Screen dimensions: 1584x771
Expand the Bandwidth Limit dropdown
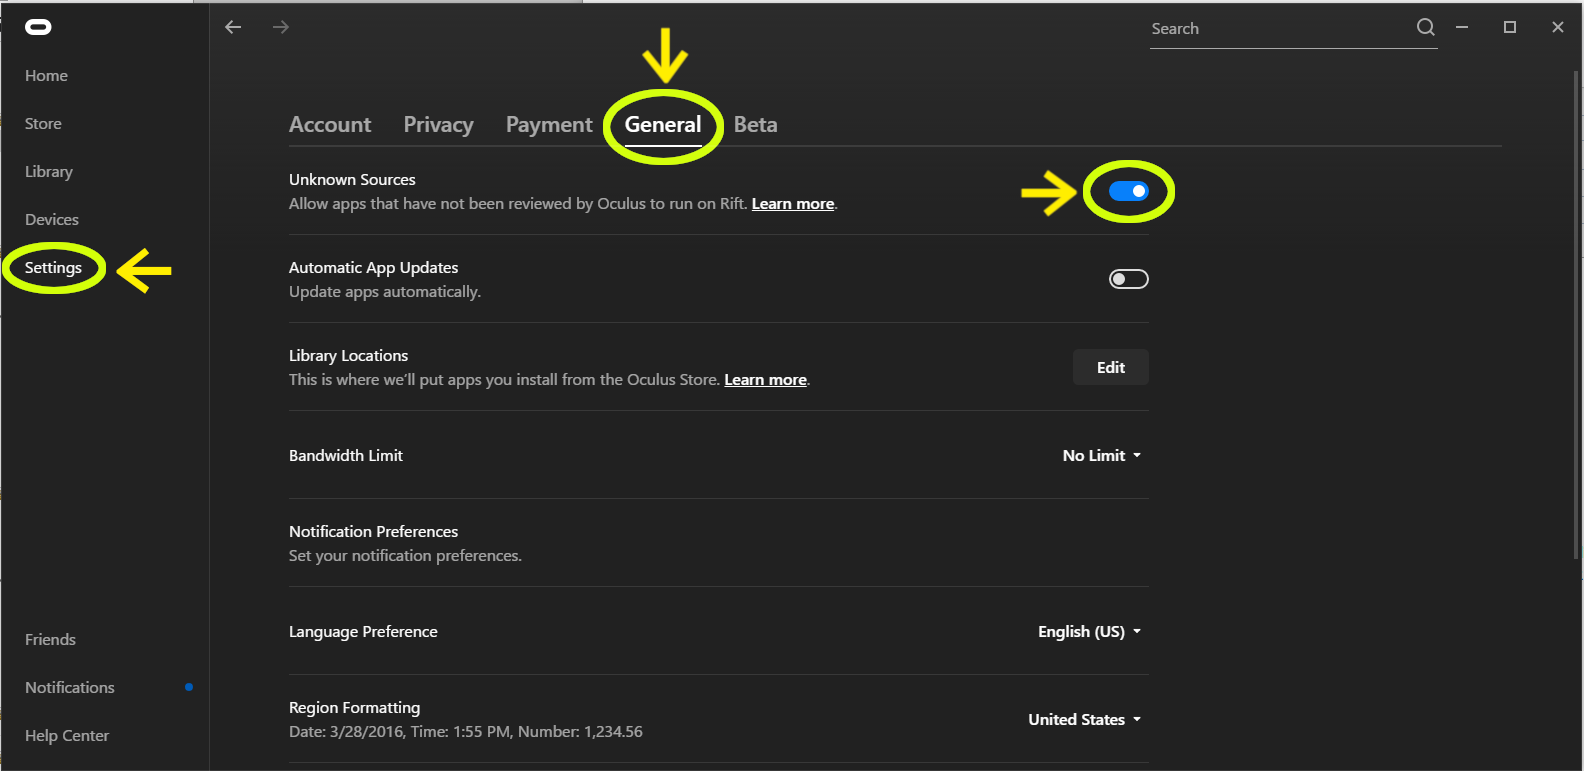[1101, 455]
